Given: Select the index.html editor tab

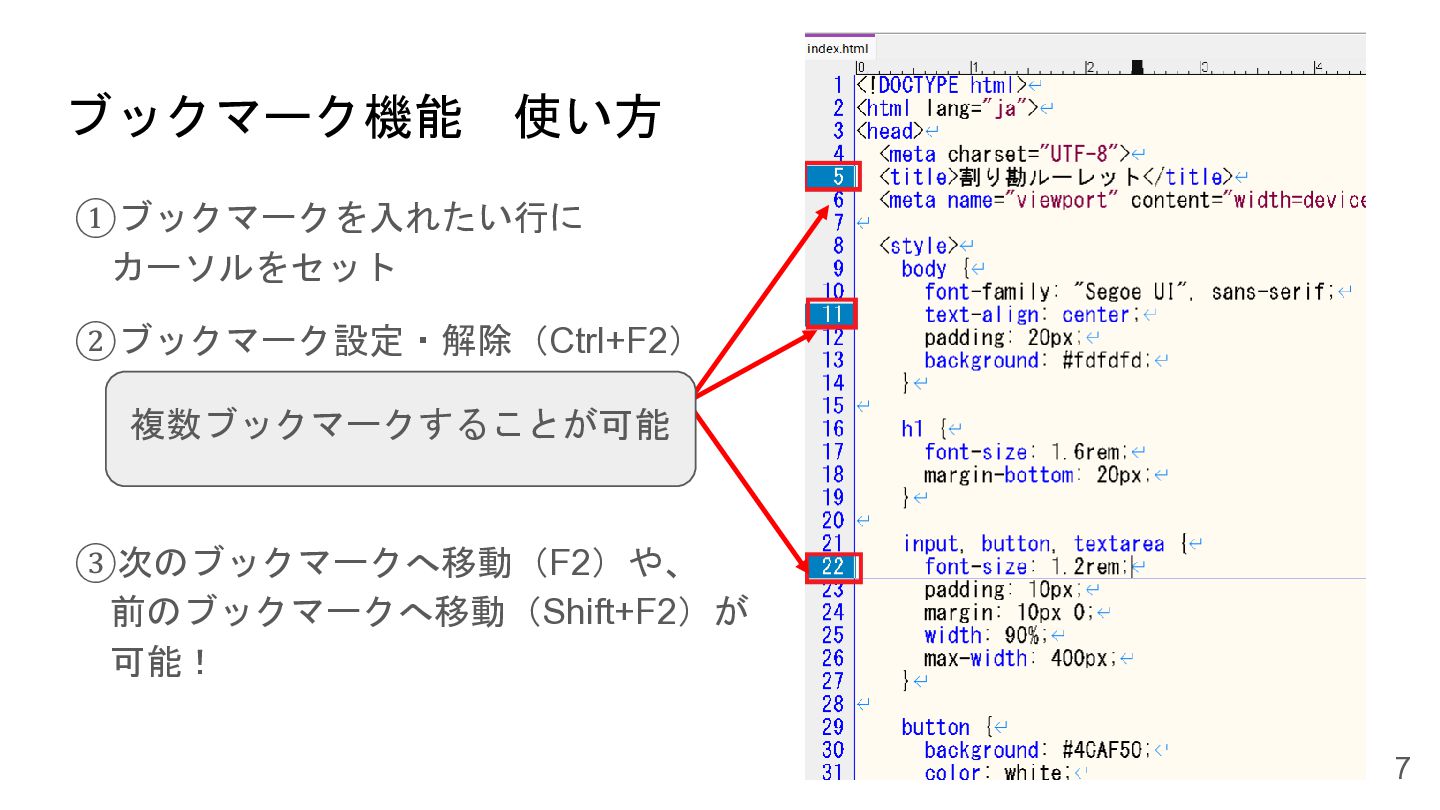Looking at the screenshot, I should tap(839, 48).
